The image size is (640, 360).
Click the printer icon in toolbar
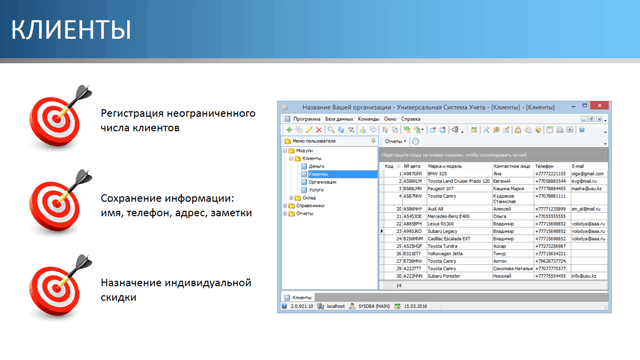(560, 130)
